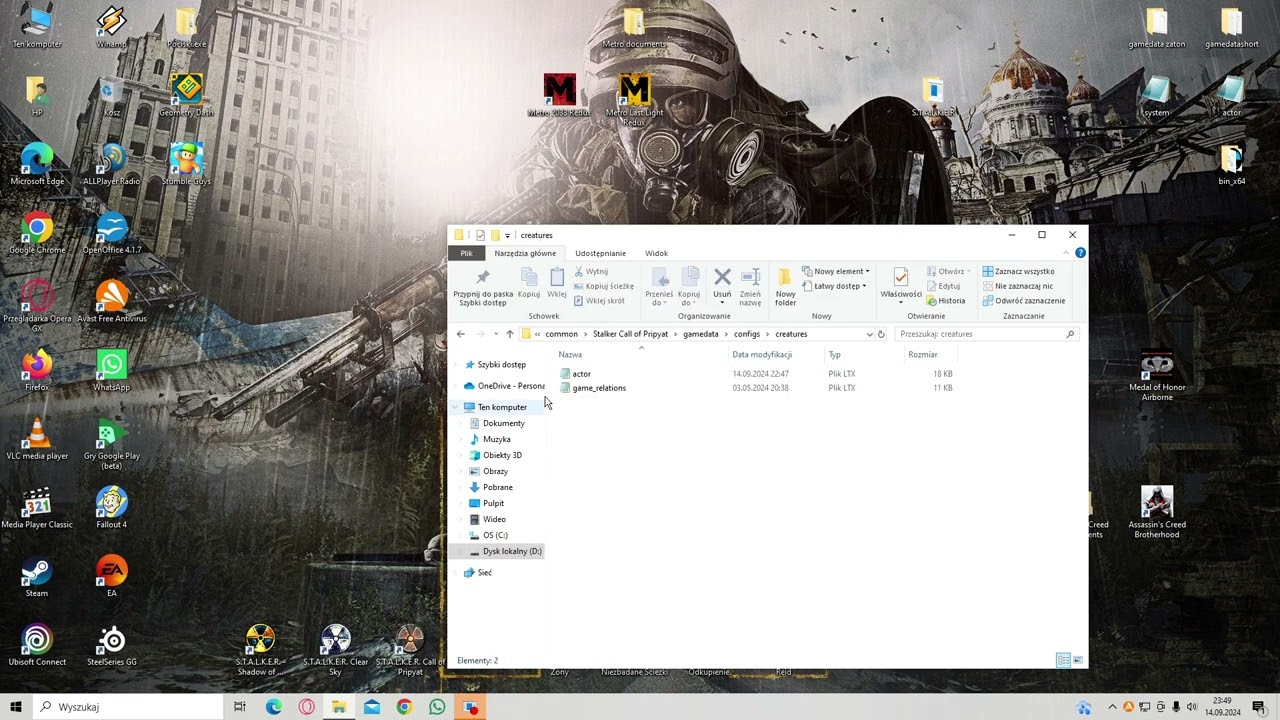The width and height of the screenshot is (1280, 720).
Task: Click Zaznacz wszystko to select all files
Action: (x=1018, y=271)
